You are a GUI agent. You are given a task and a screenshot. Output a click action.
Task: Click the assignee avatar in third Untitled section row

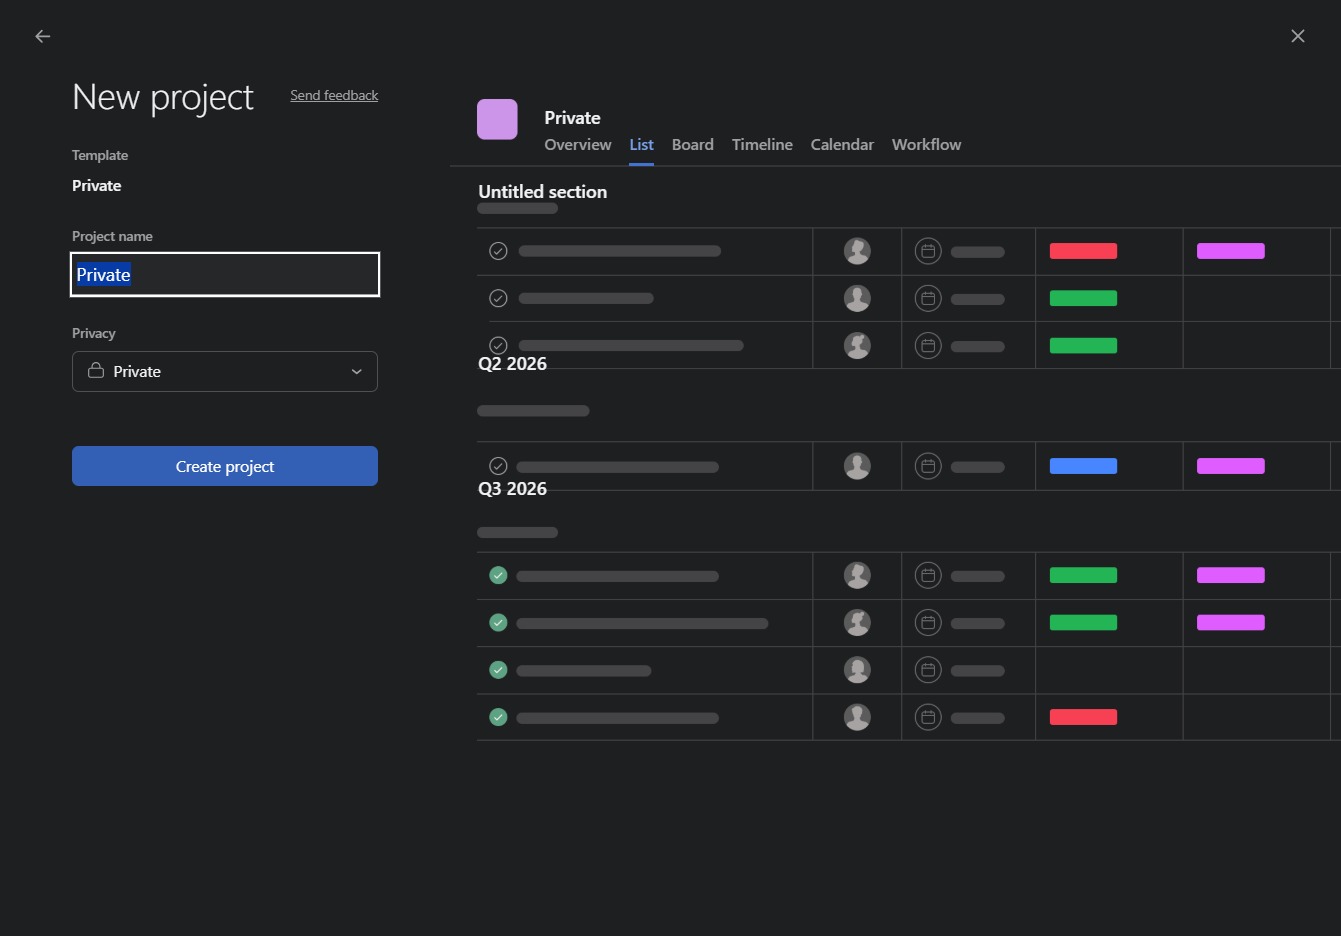[857, 345]
